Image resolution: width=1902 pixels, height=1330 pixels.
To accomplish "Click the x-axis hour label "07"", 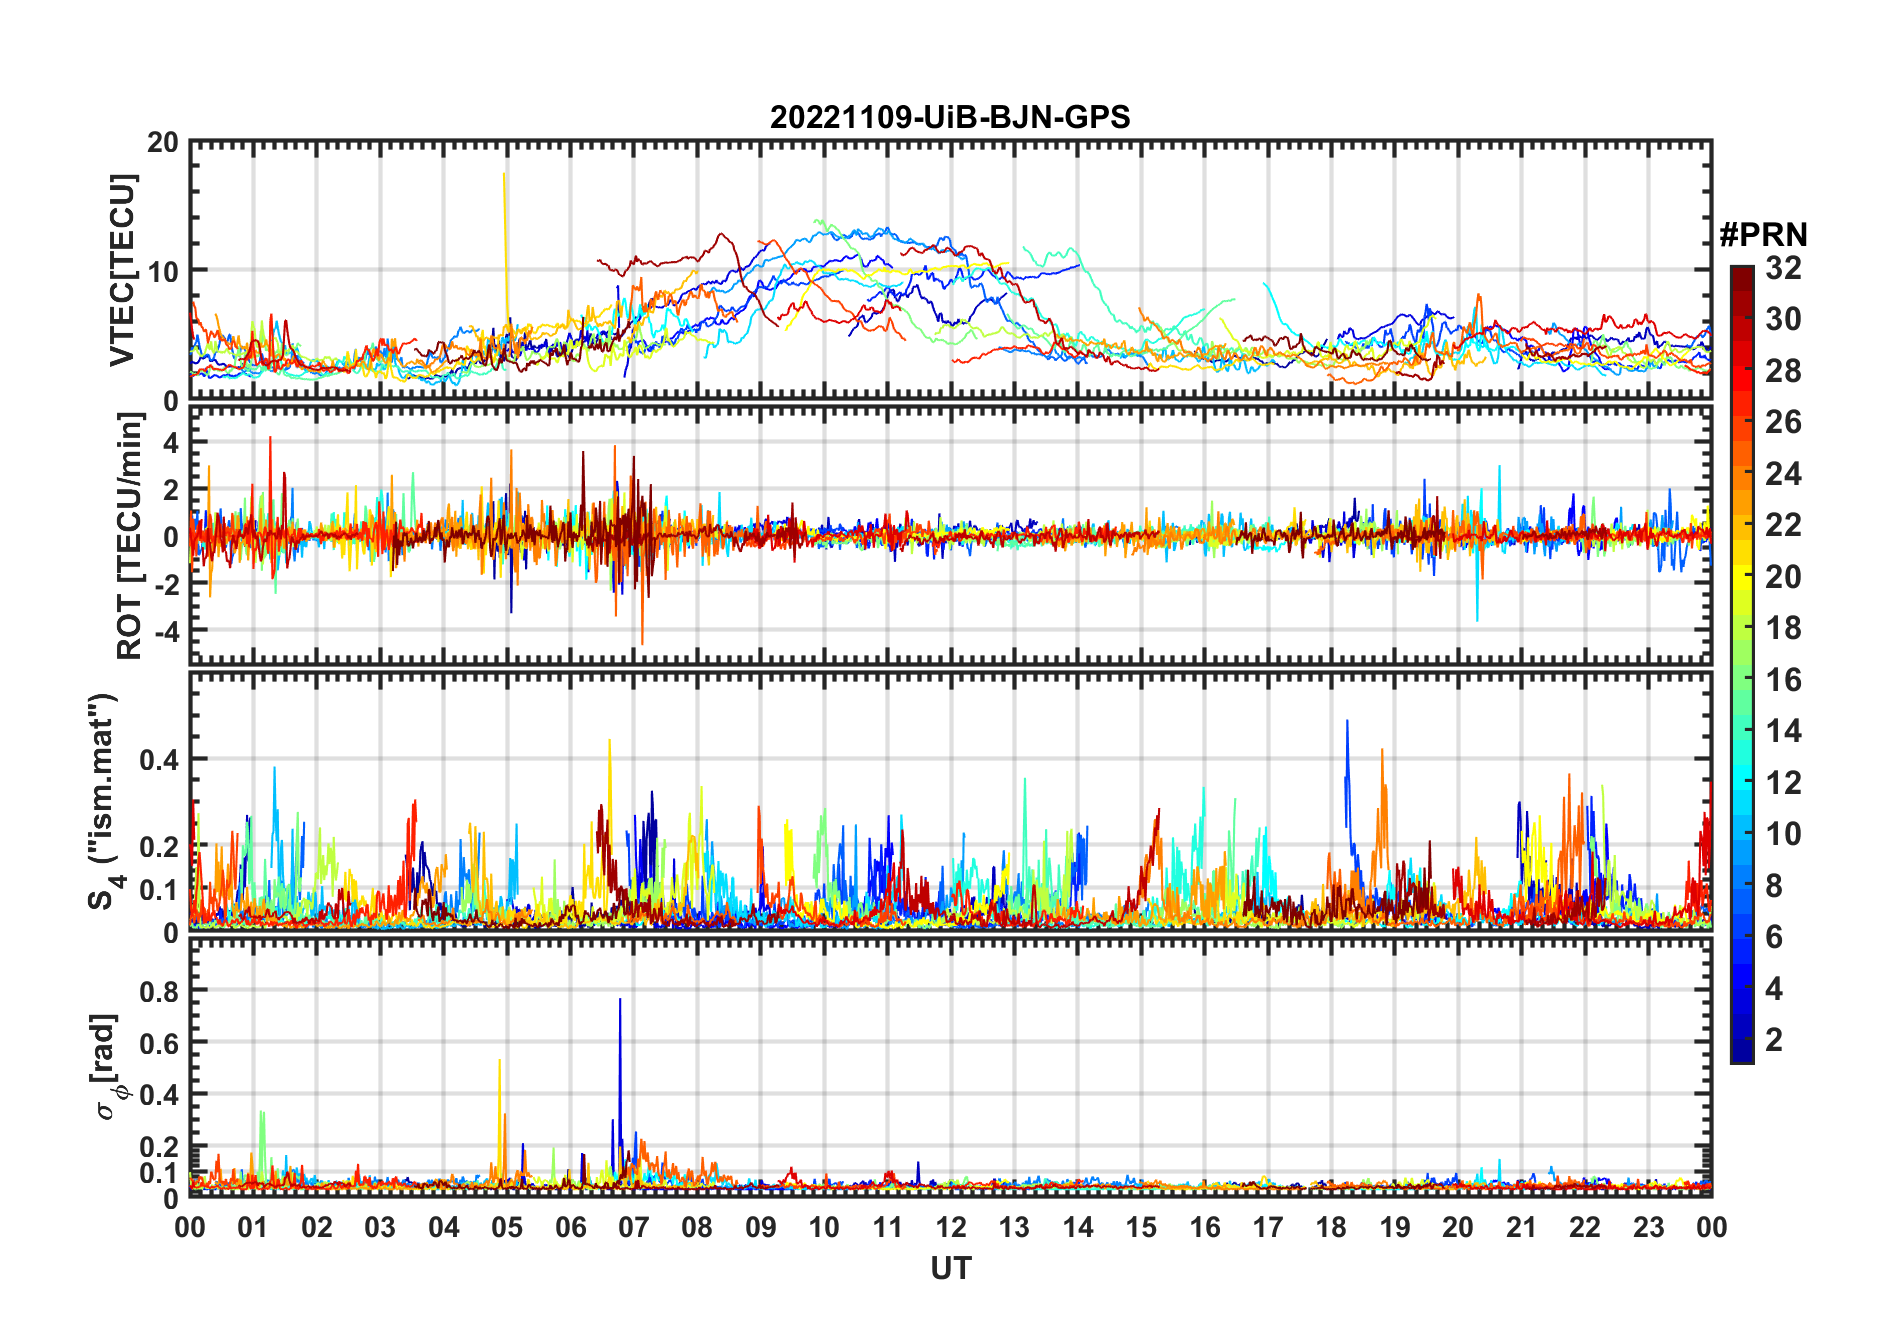I will click(x=634, y=1227).
